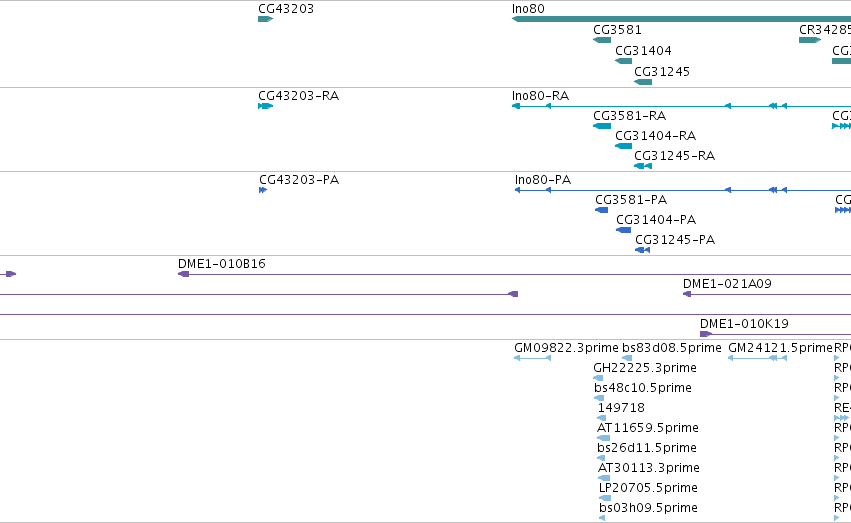Image resolution: width=851 pixels, height=523 pixels.
Task: Click the DME1-021A09 clone label
Action: (x=727, y=284)
